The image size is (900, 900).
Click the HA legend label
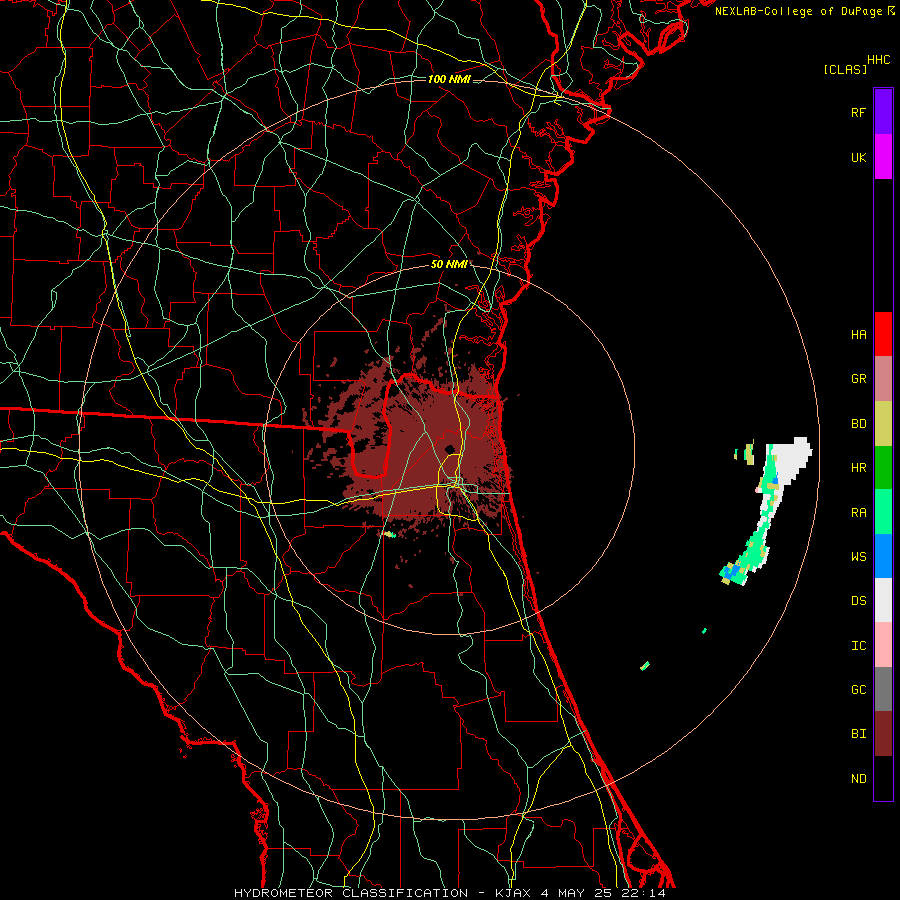(858, 334)
